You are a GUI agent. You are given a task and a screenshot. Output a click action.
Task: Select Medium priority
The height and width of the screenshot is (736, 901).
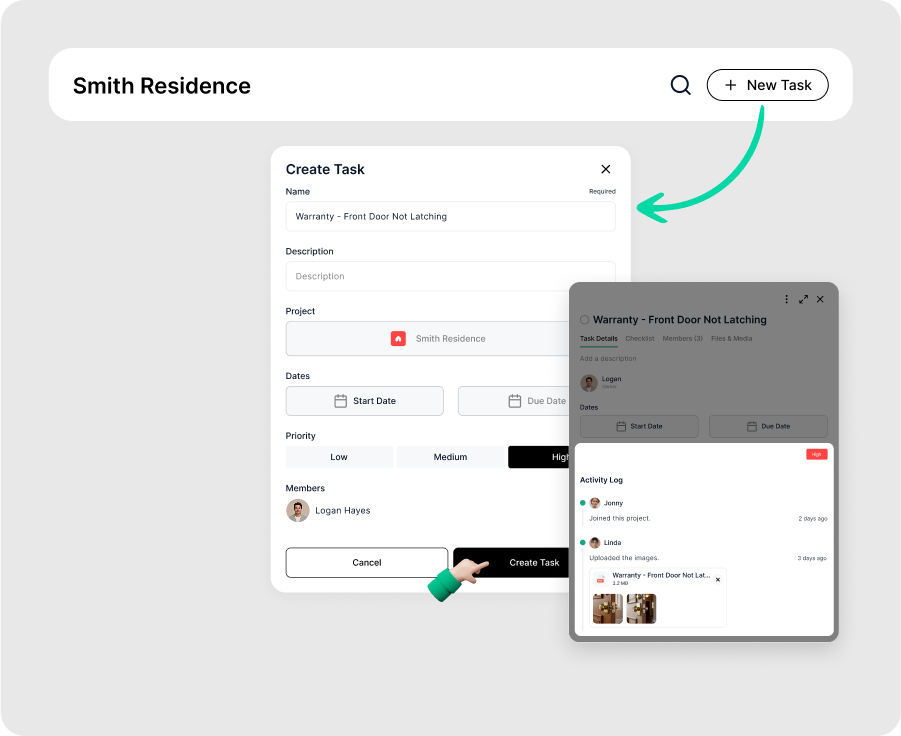coord(450,457)
